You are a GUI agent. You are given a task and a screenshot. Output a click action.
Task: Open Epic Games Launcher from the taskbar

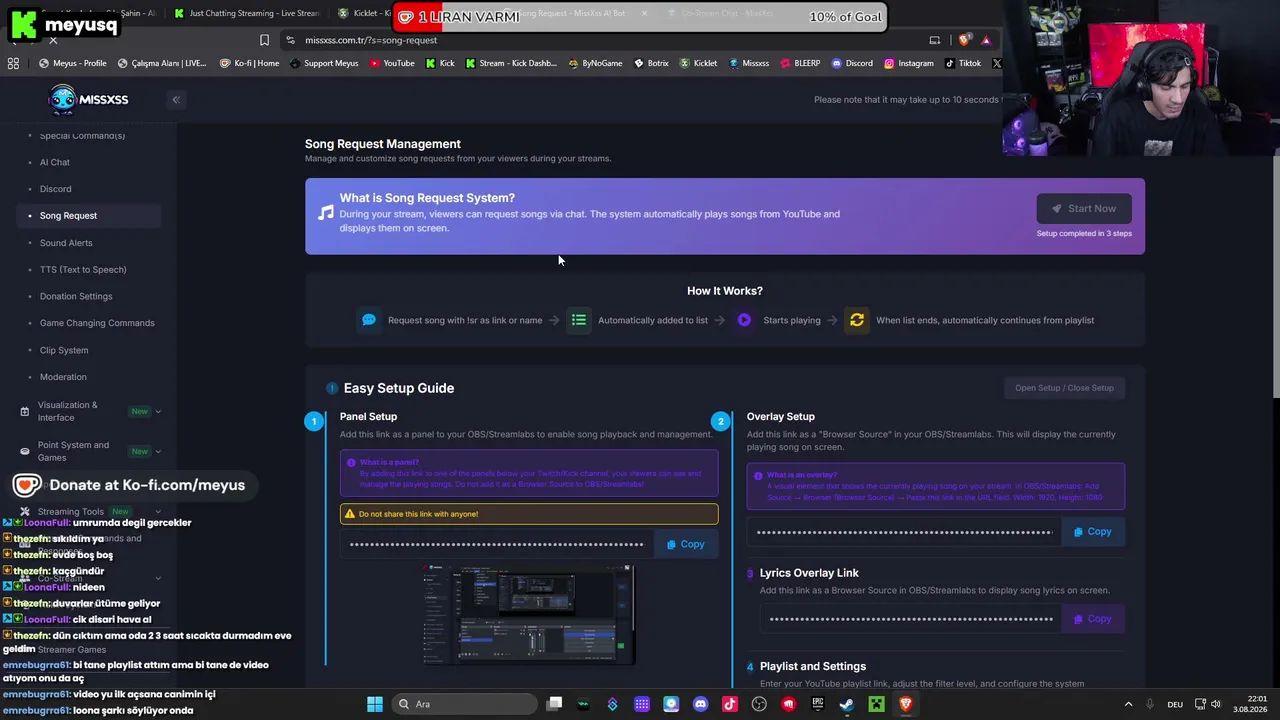pyautogui.click(x=818, y=704)
